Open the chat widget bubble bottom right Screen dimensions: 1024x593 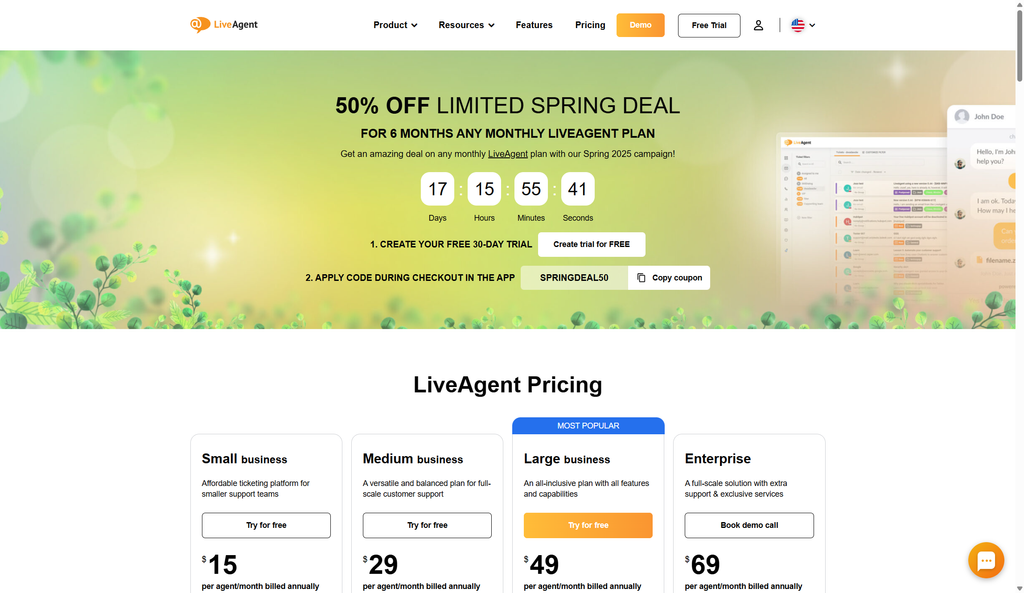point(986,560)
